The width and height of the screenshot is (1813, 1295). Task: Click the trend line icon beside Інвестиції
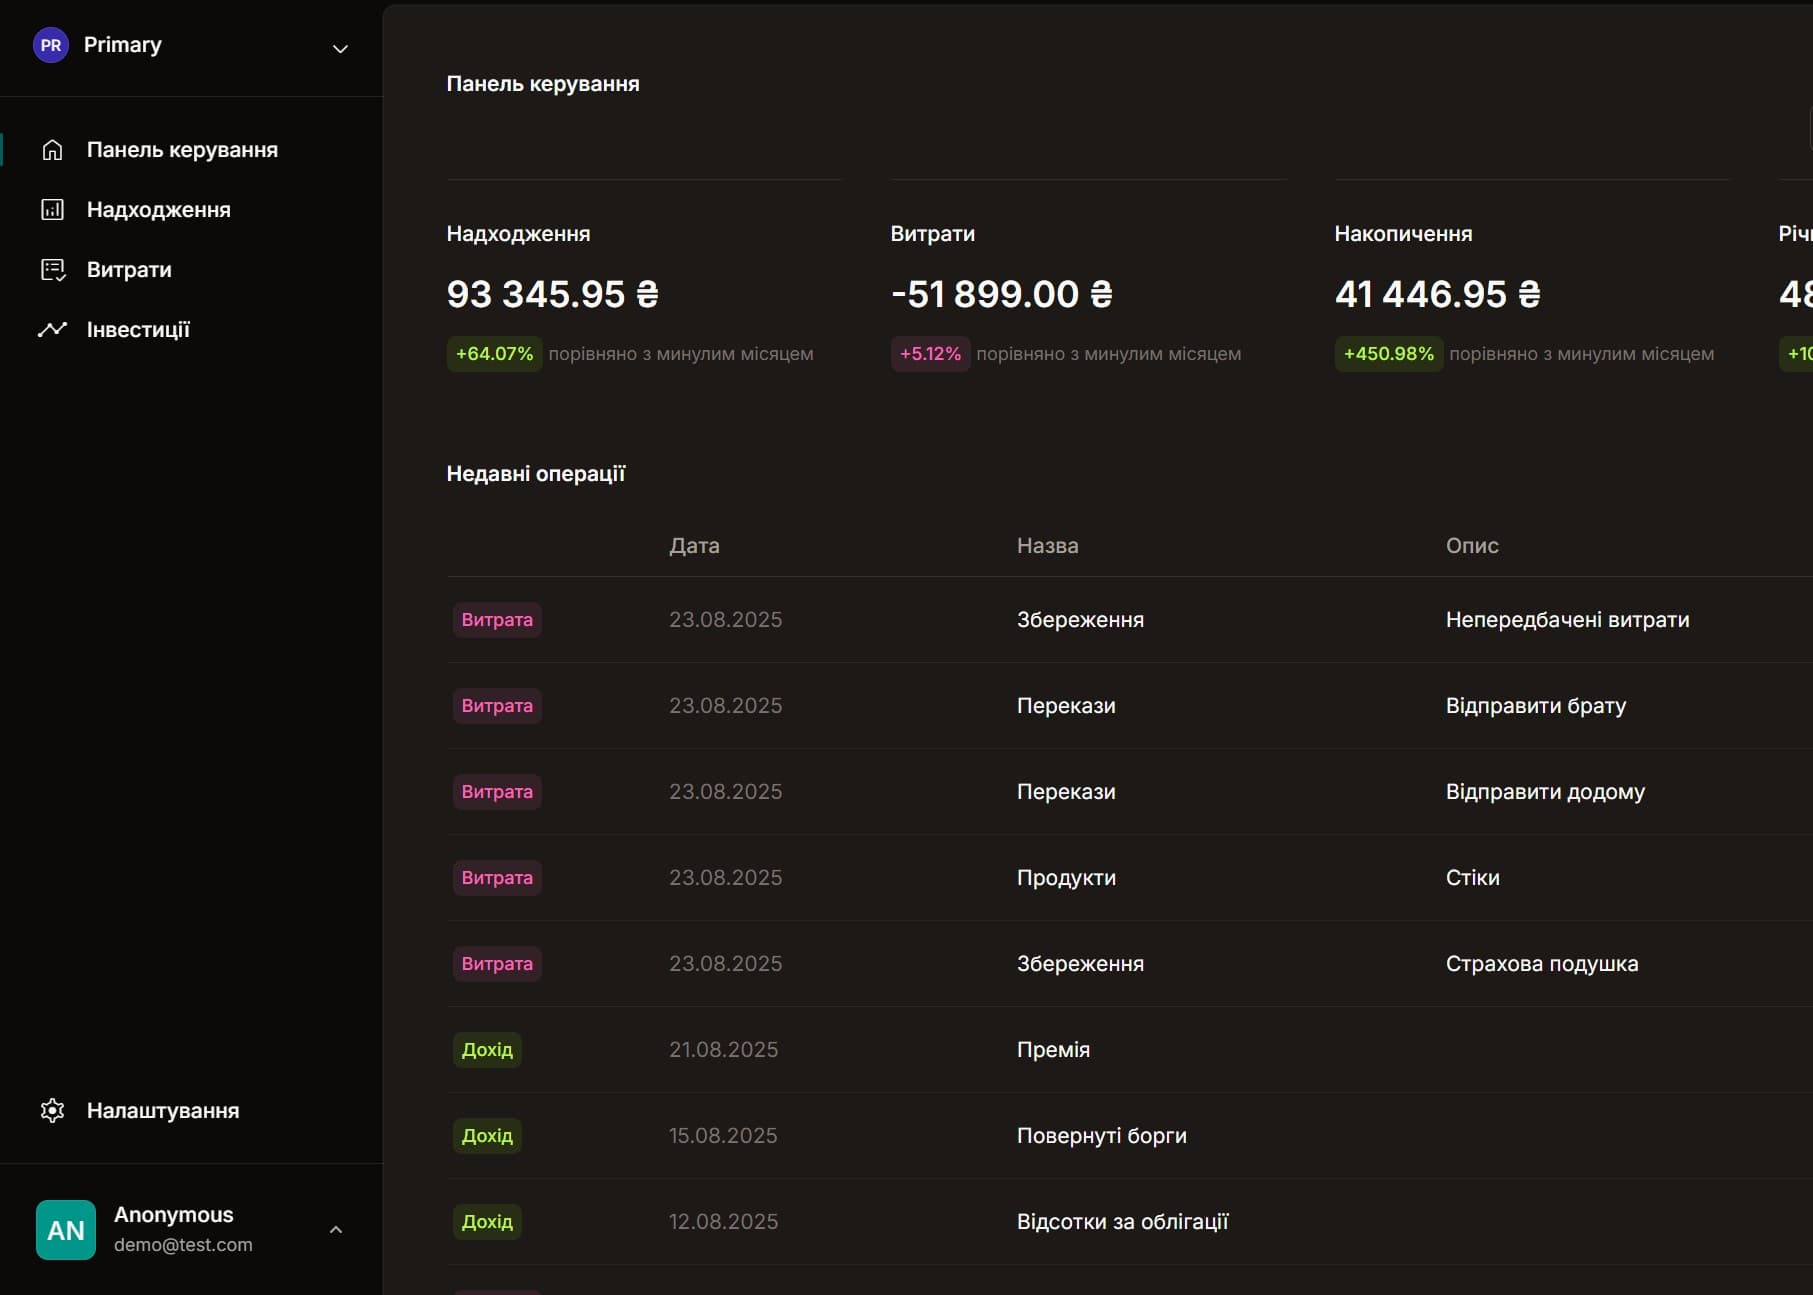click(52, 329)
